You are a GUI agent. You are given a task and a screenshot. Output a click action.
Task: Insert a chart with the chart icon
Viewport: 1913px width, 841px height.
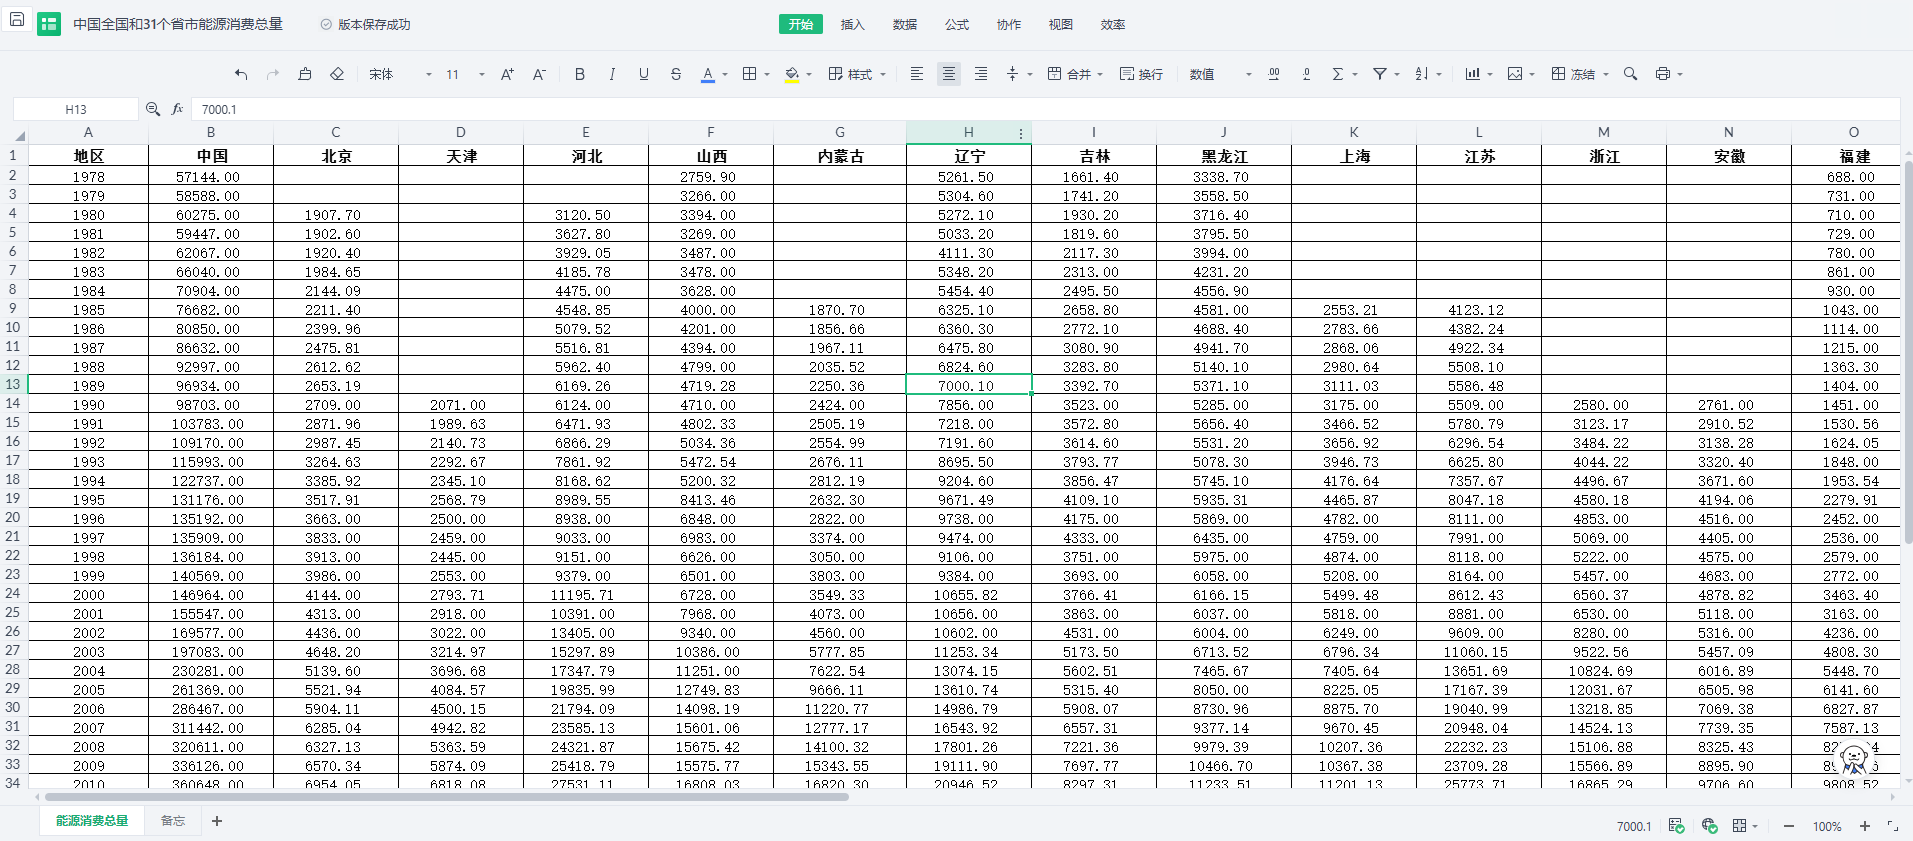pyautogui.click(x=1473, y=74)
